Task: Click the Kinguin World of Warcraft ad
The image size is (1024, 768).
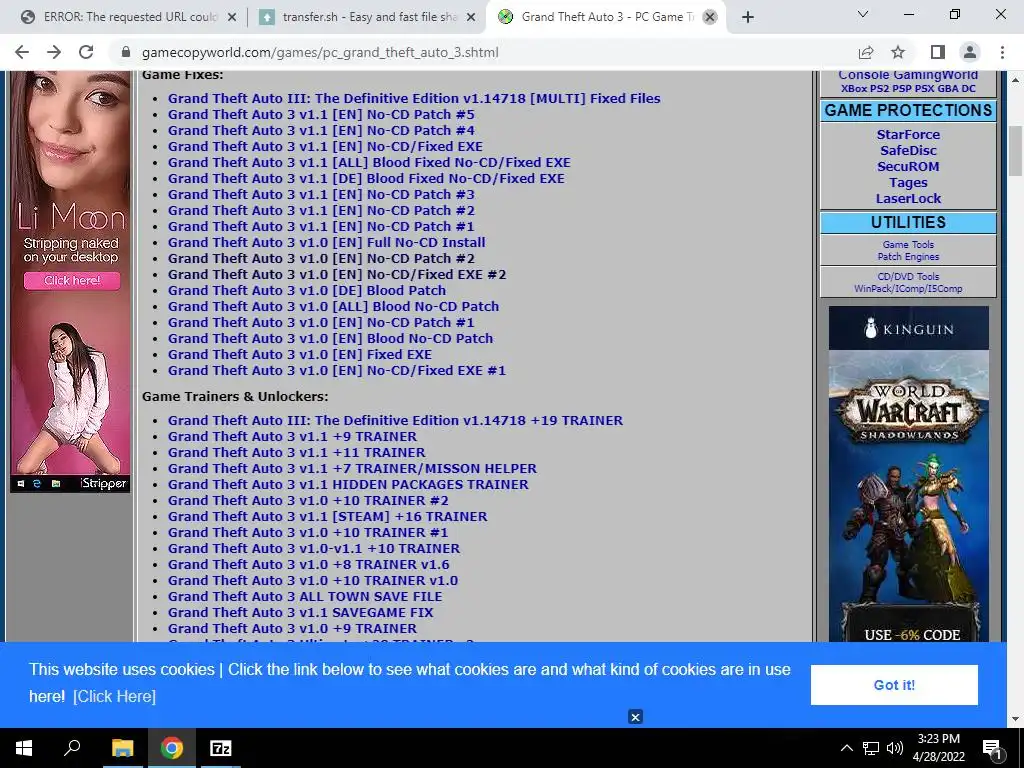Action: click(x=908, y=474)
